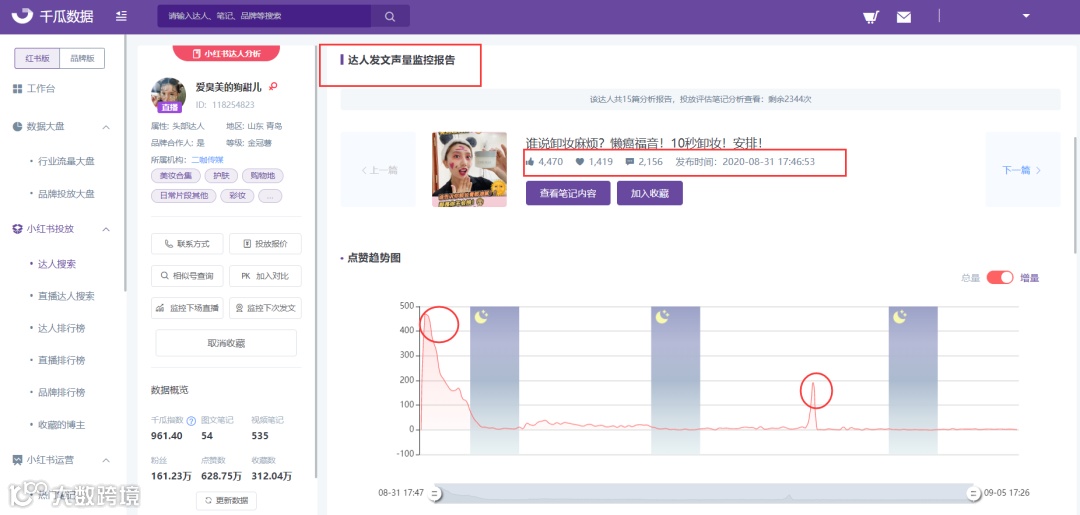Open 行业流量大盘 menu item
This screenshot has width=1080, height=515.
click(66, 161)
